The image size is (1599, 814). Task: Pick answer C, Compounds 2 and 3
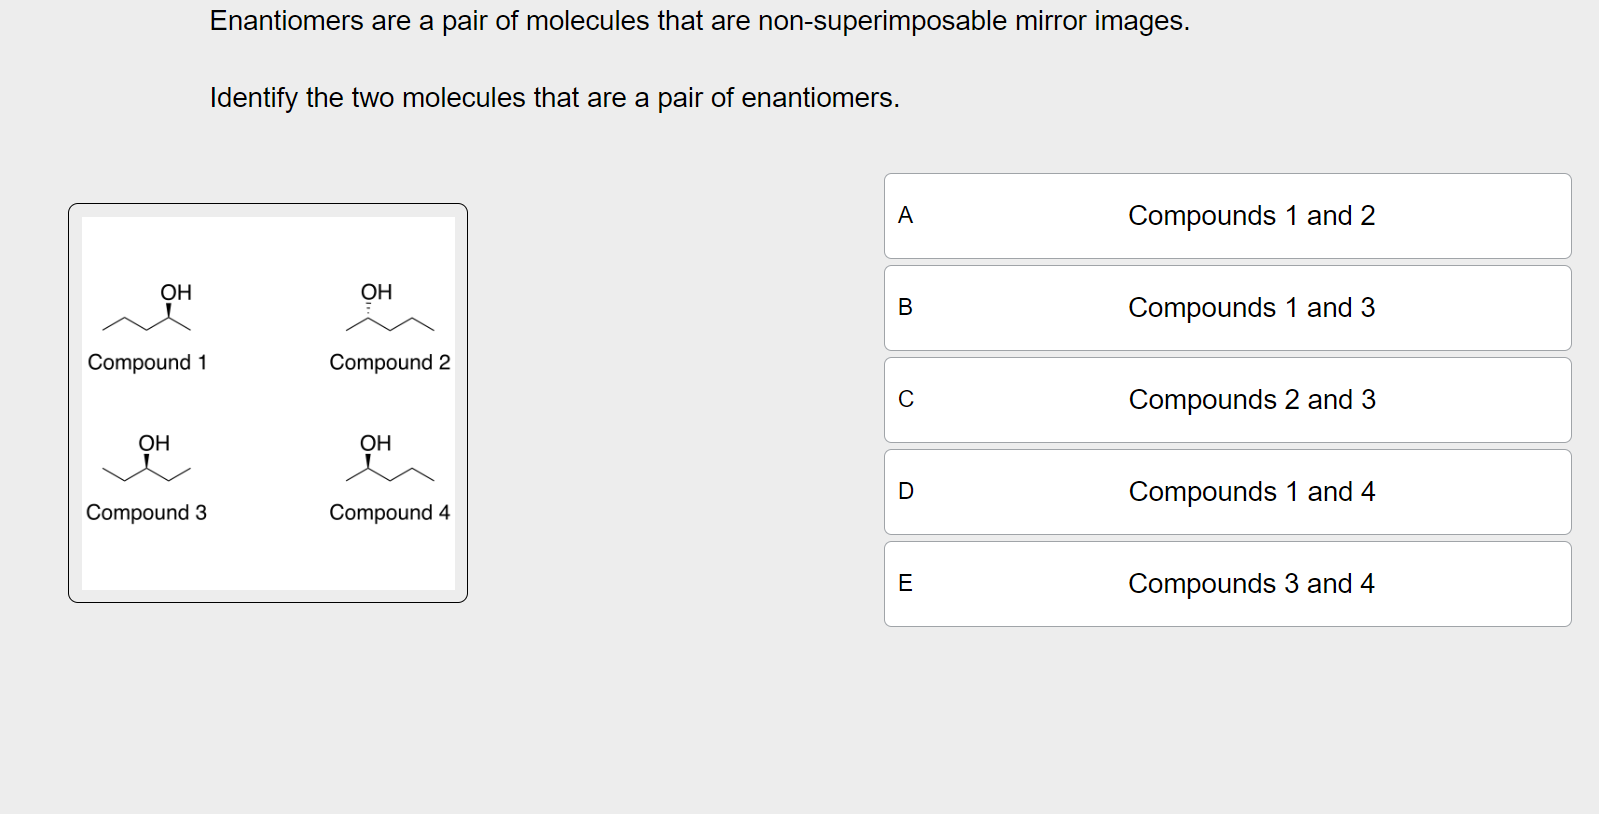(1227, 400)
